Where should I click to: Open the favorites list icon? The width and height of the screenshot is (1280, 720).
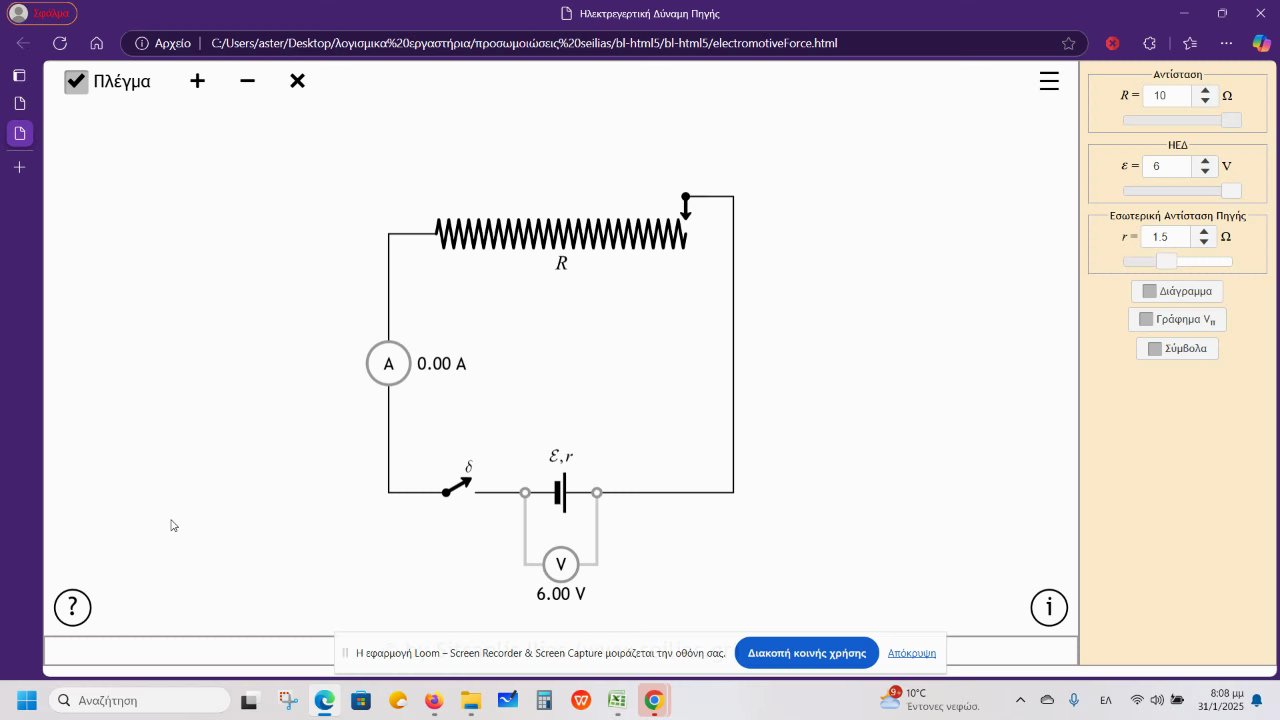(1190, 43)
